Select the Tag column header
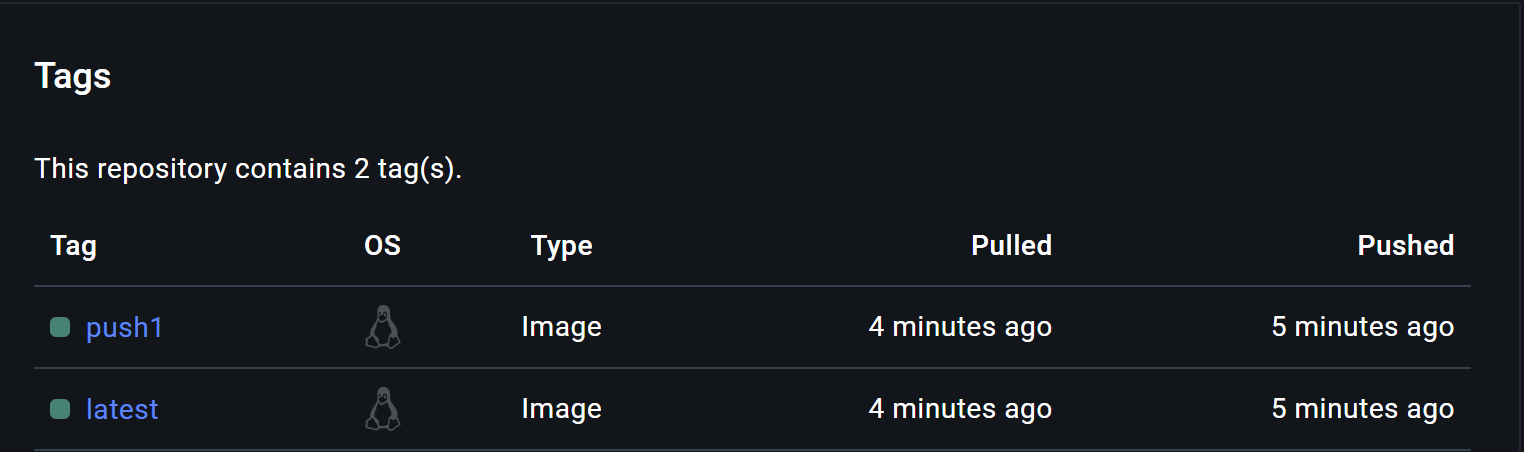 (73, 246)
